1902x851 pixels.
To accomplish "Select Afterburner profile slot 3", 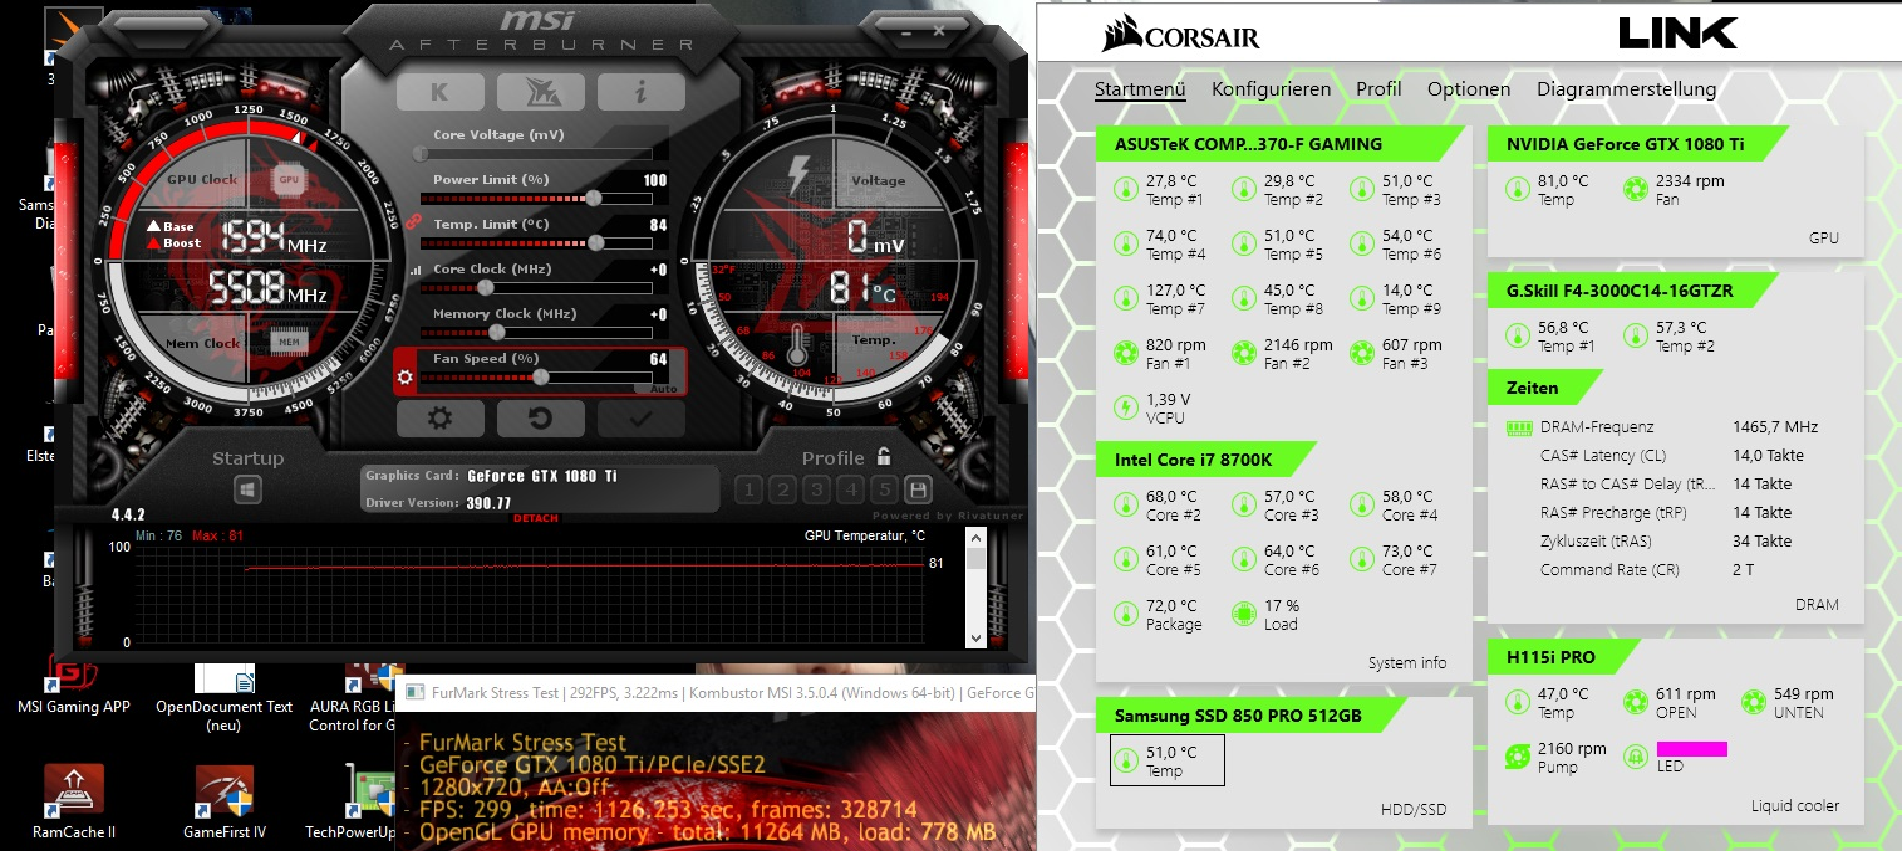I will [x=817, y=489].
